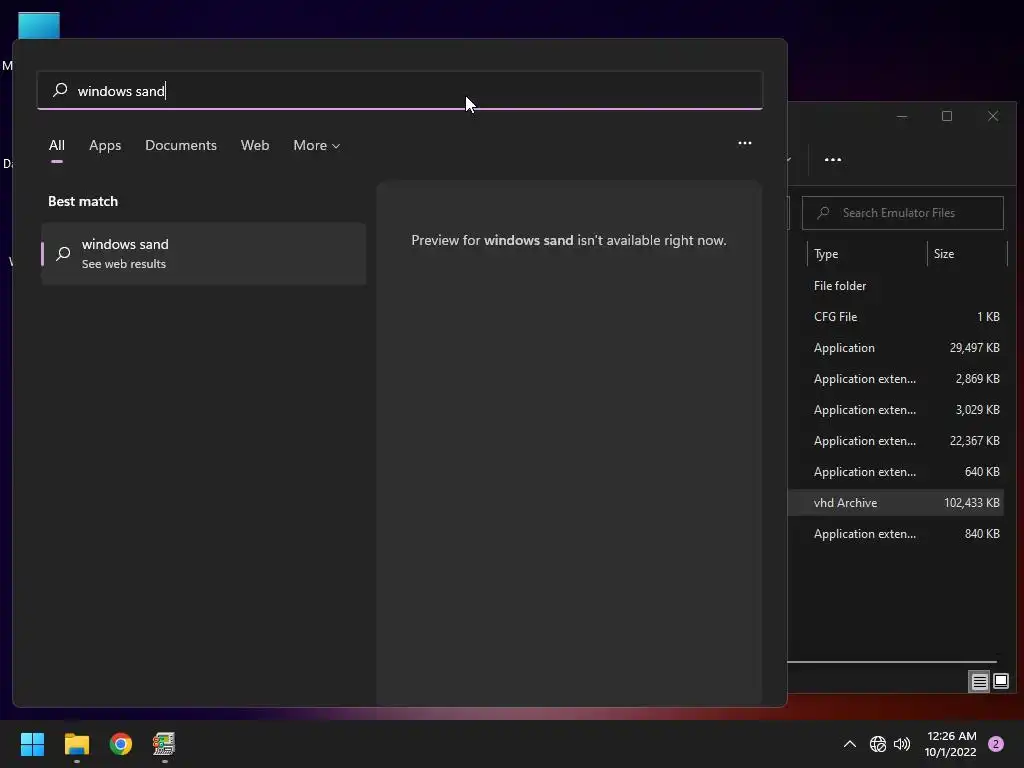Image resolution: width=1024 pixels, height=768 pixels.
Task: Click the Explorer horizontal scrollbar
Action: pos(892,662)
